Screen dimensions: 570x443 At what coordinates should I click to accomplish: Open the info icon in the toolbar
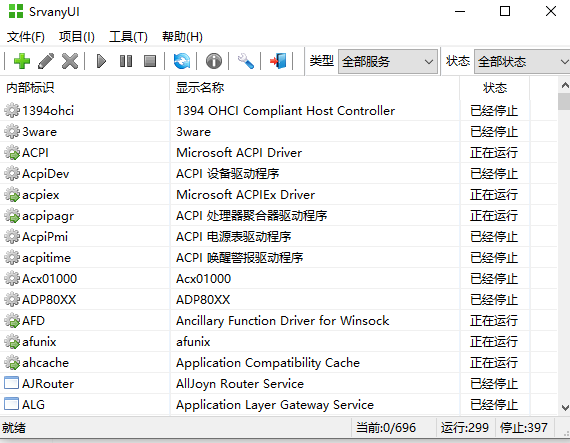(x=214, y=61)
